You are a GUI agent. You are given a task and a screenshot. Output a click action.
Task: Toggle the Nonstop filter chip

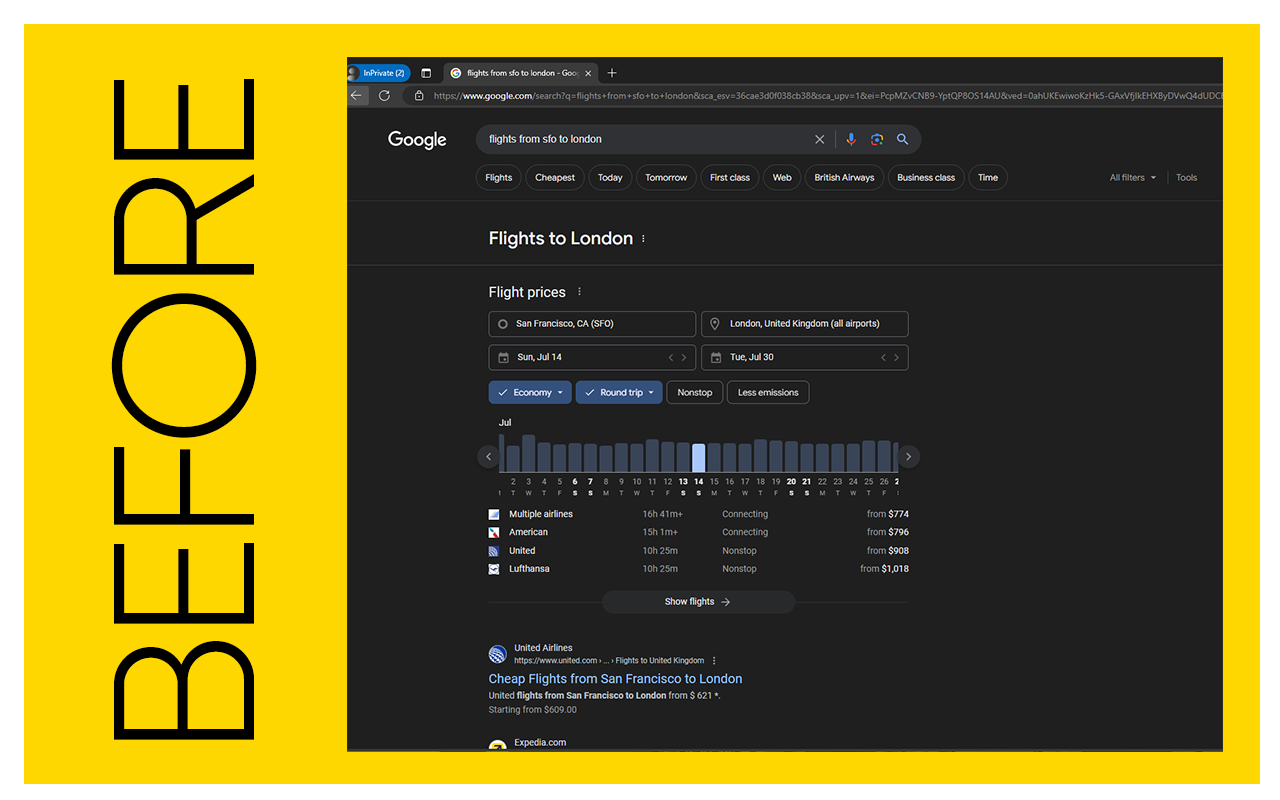pos(694,392)
